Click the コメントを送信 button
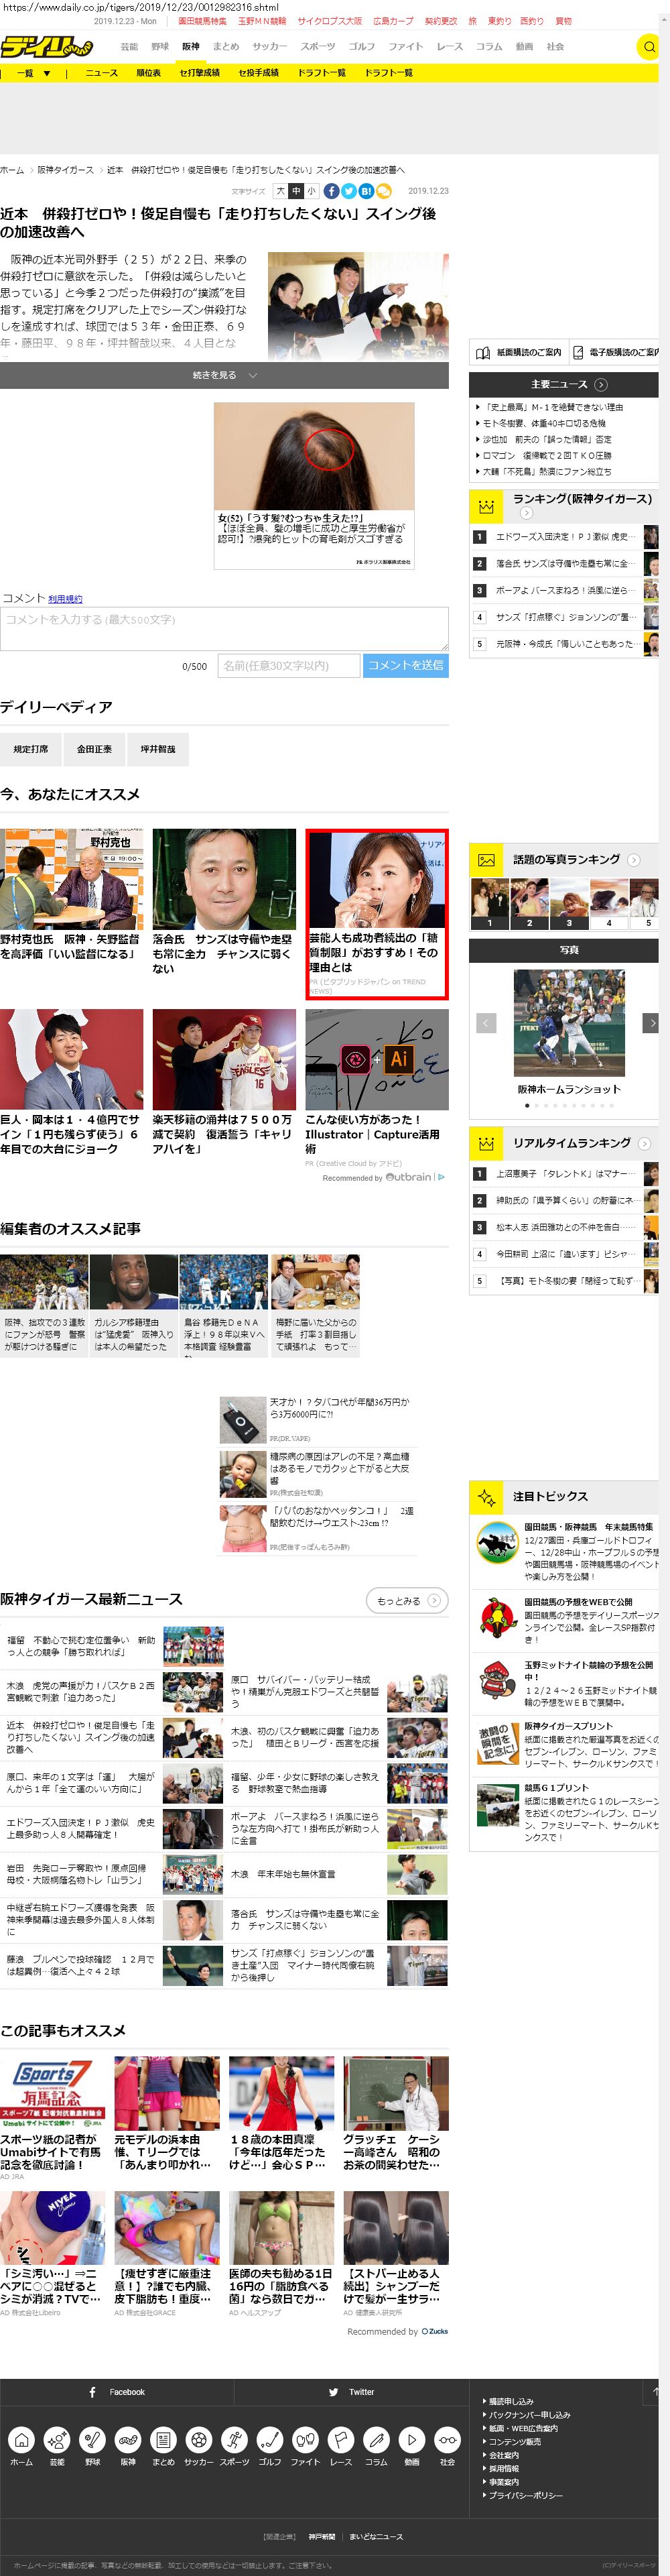The height and width of the screenshot is (2576, 670). [x=405, y=665]
